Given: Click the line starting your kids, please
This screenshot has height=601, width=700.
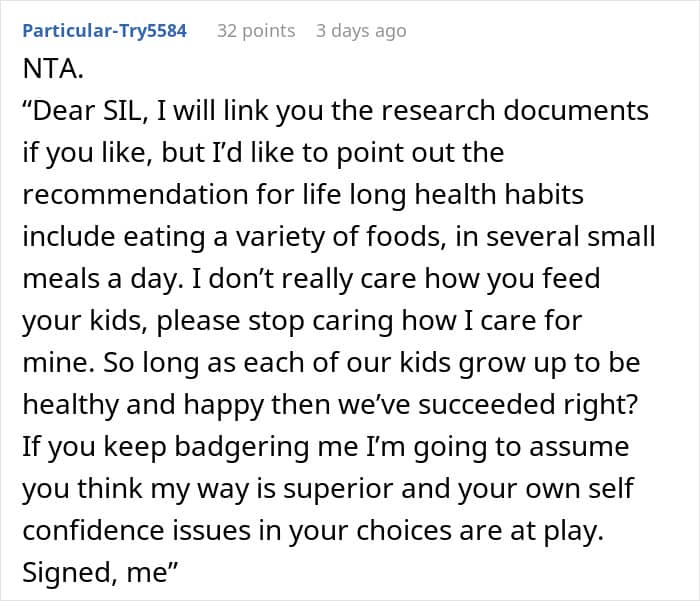Looking at the screenshot, I should click(x=302, y=321).
